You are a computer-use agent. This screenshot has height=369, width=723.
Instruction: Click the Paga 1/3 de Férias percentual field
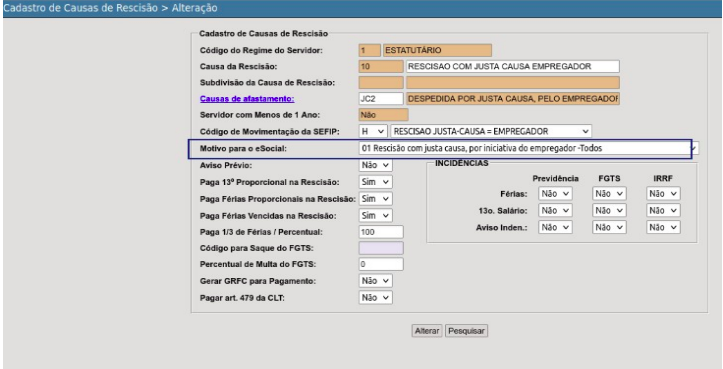coord(381,232)
